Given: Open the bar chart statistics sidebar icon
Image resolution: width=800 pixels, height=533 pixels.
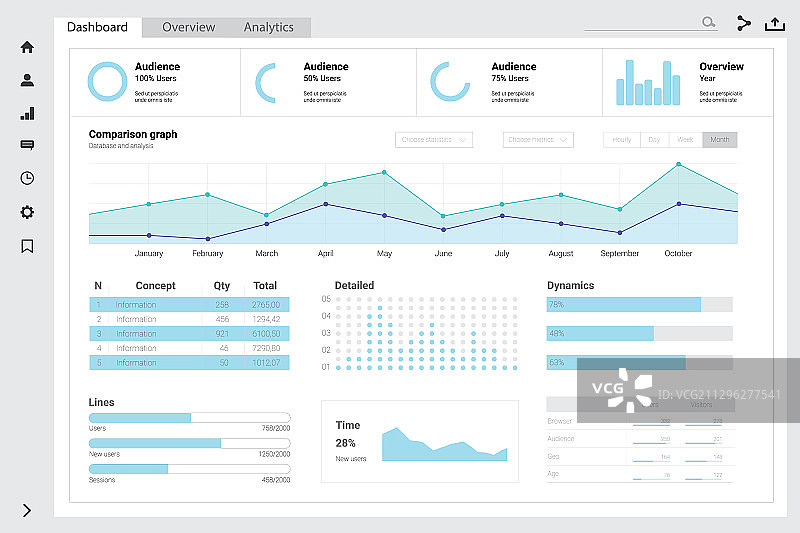Looking at the screenshot, I should pos(27,114).
